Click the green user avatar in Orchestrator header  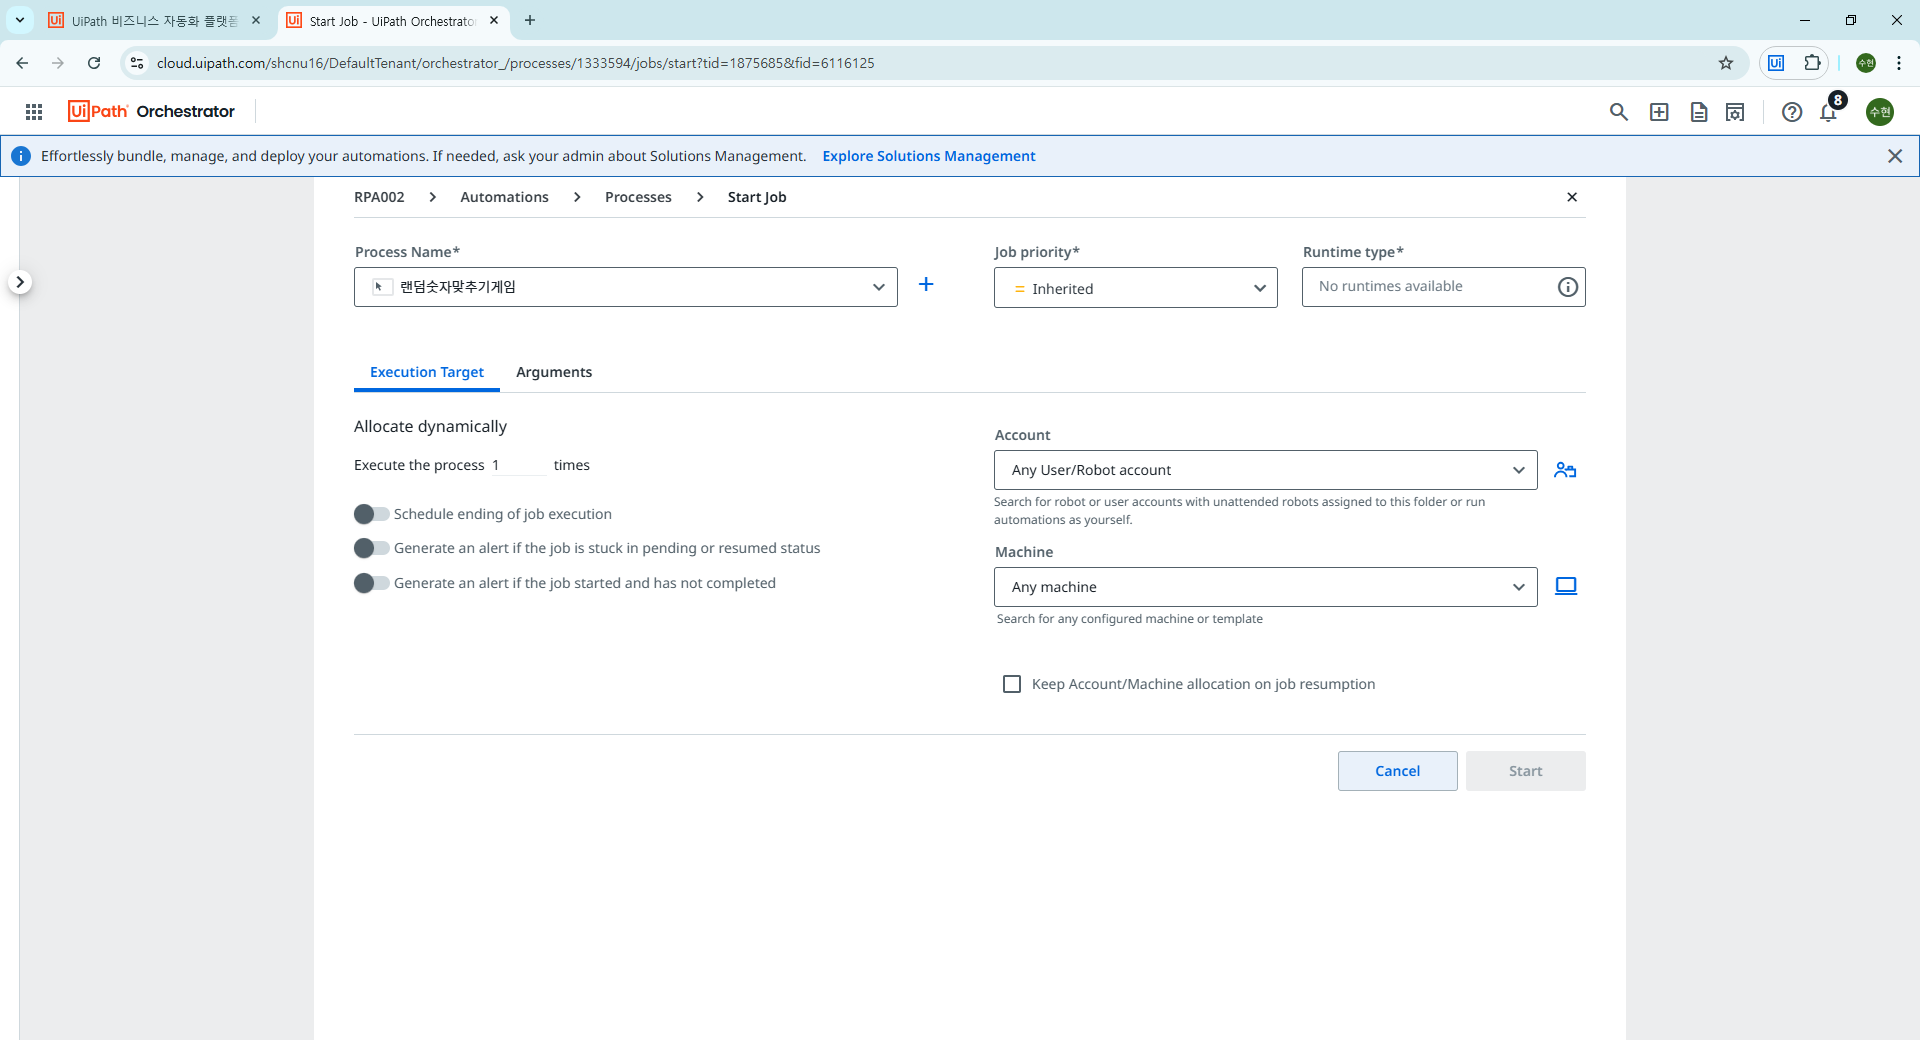click(x=1880, y=112)
